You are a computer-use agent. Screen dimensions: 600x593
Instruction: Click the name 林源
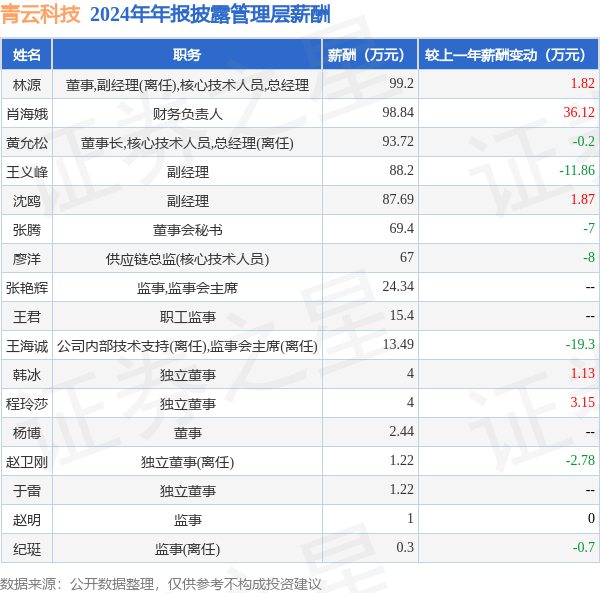click(x=26, y=85)
